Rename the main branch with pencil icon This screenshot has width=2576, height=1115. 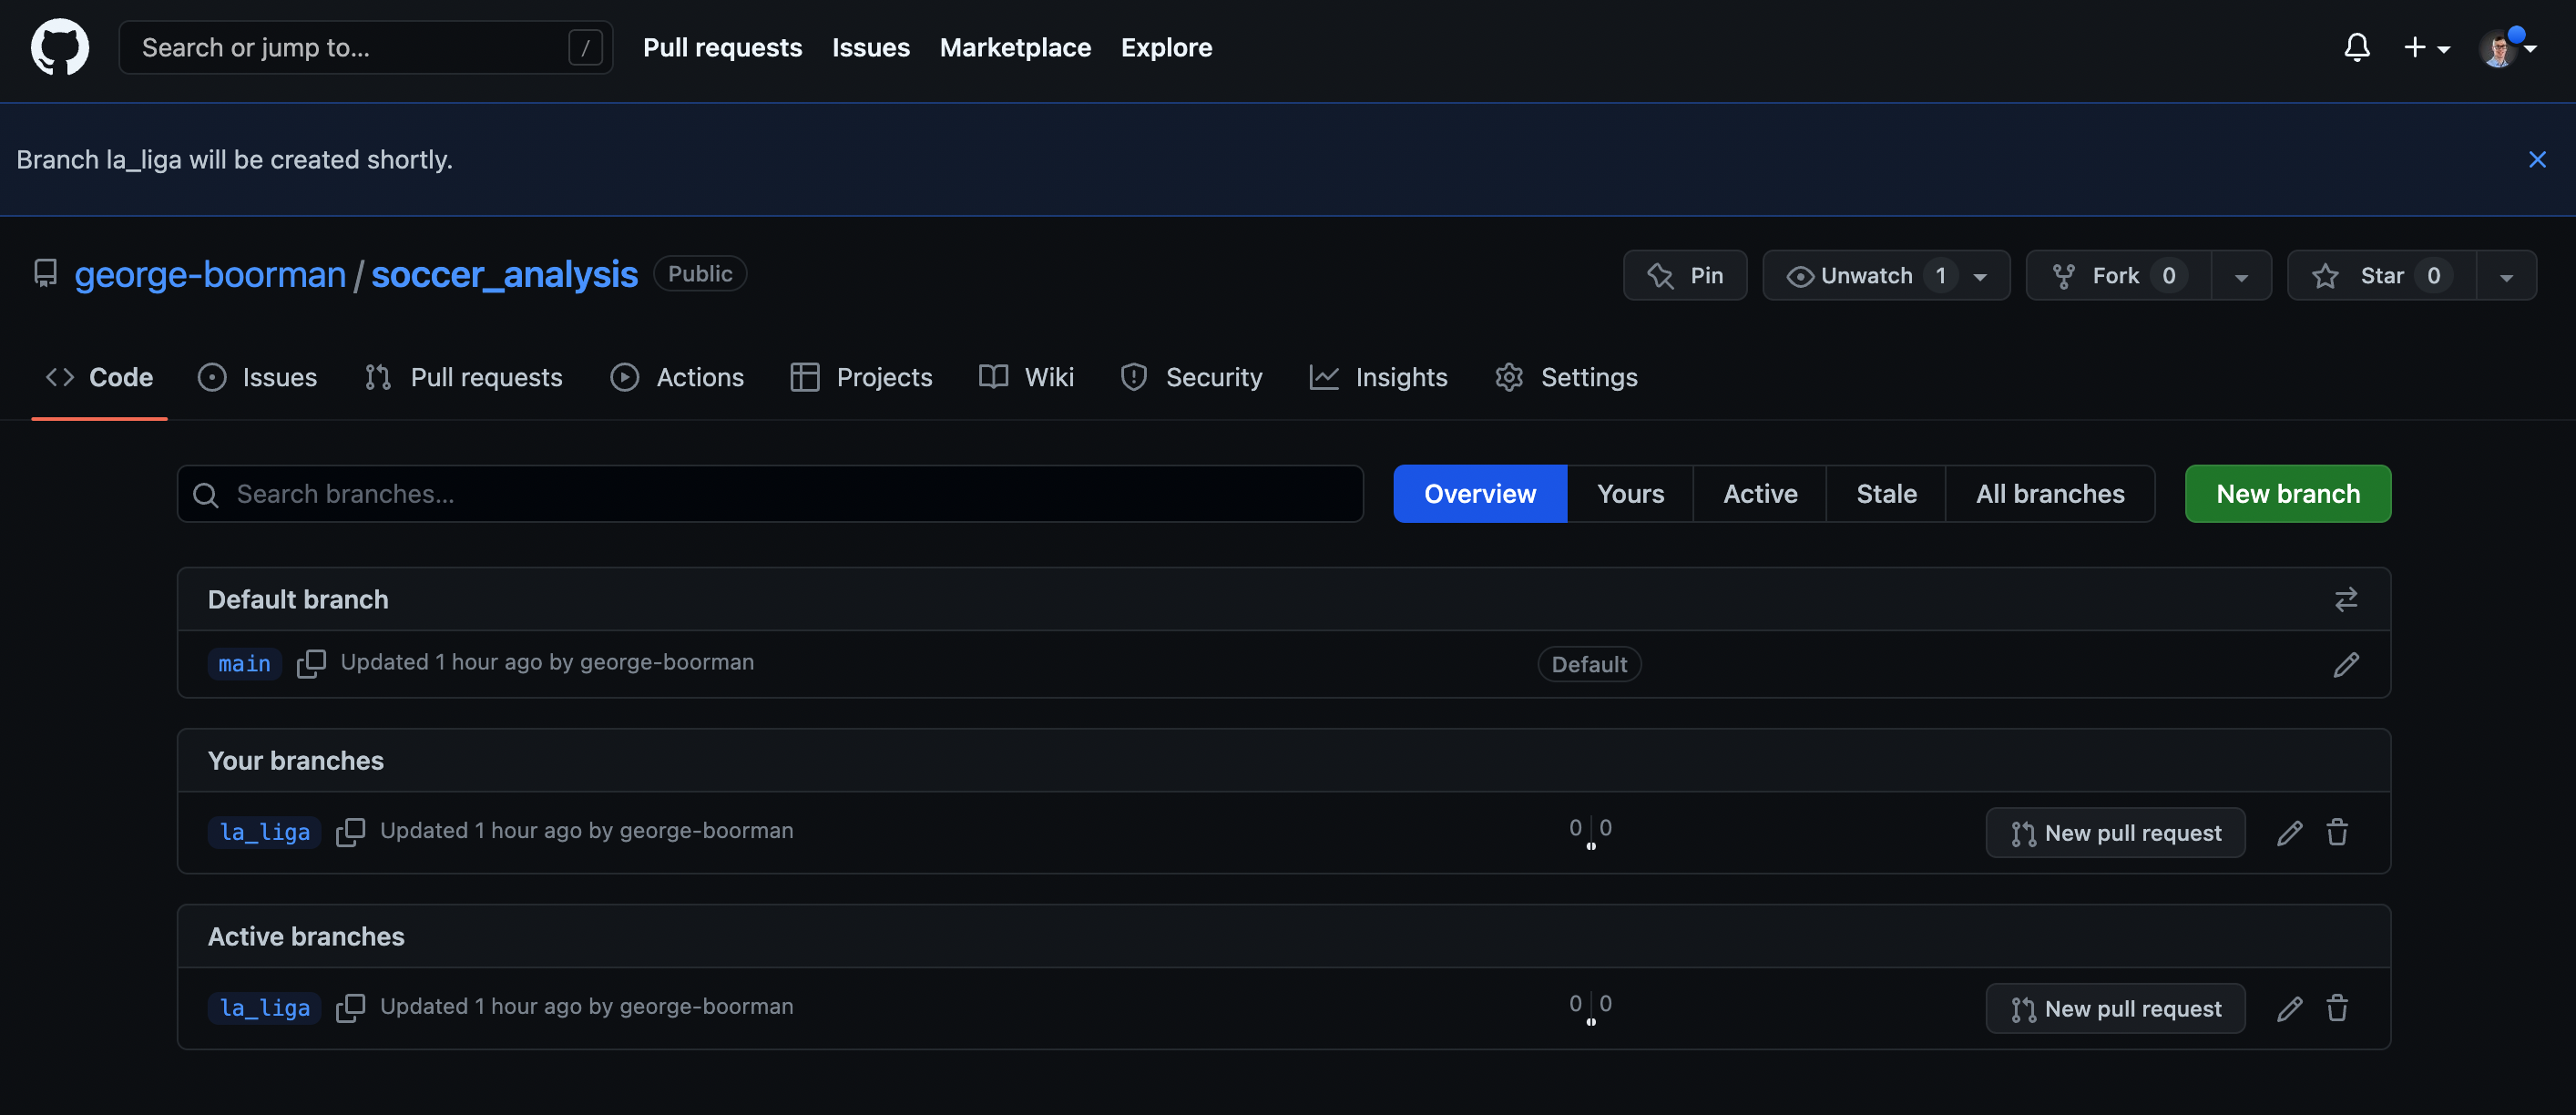[x=2346, y=664]
